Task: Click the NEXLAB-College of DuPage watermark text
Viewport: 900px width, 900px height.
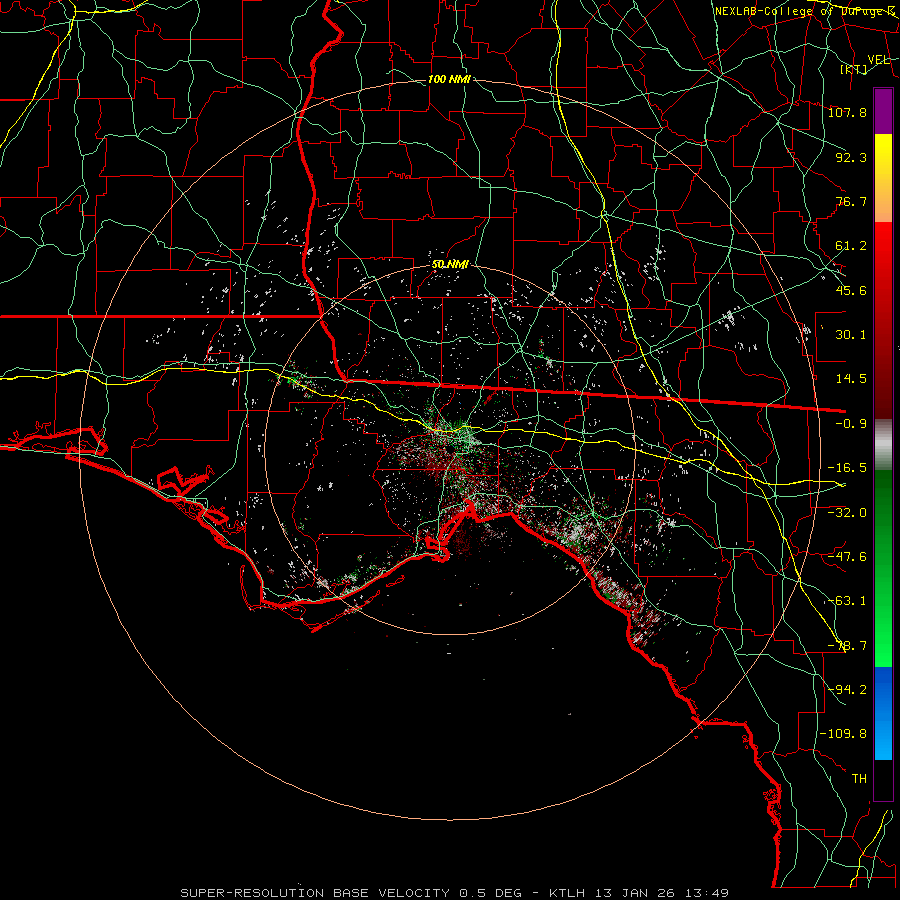Action: (804, 11)
